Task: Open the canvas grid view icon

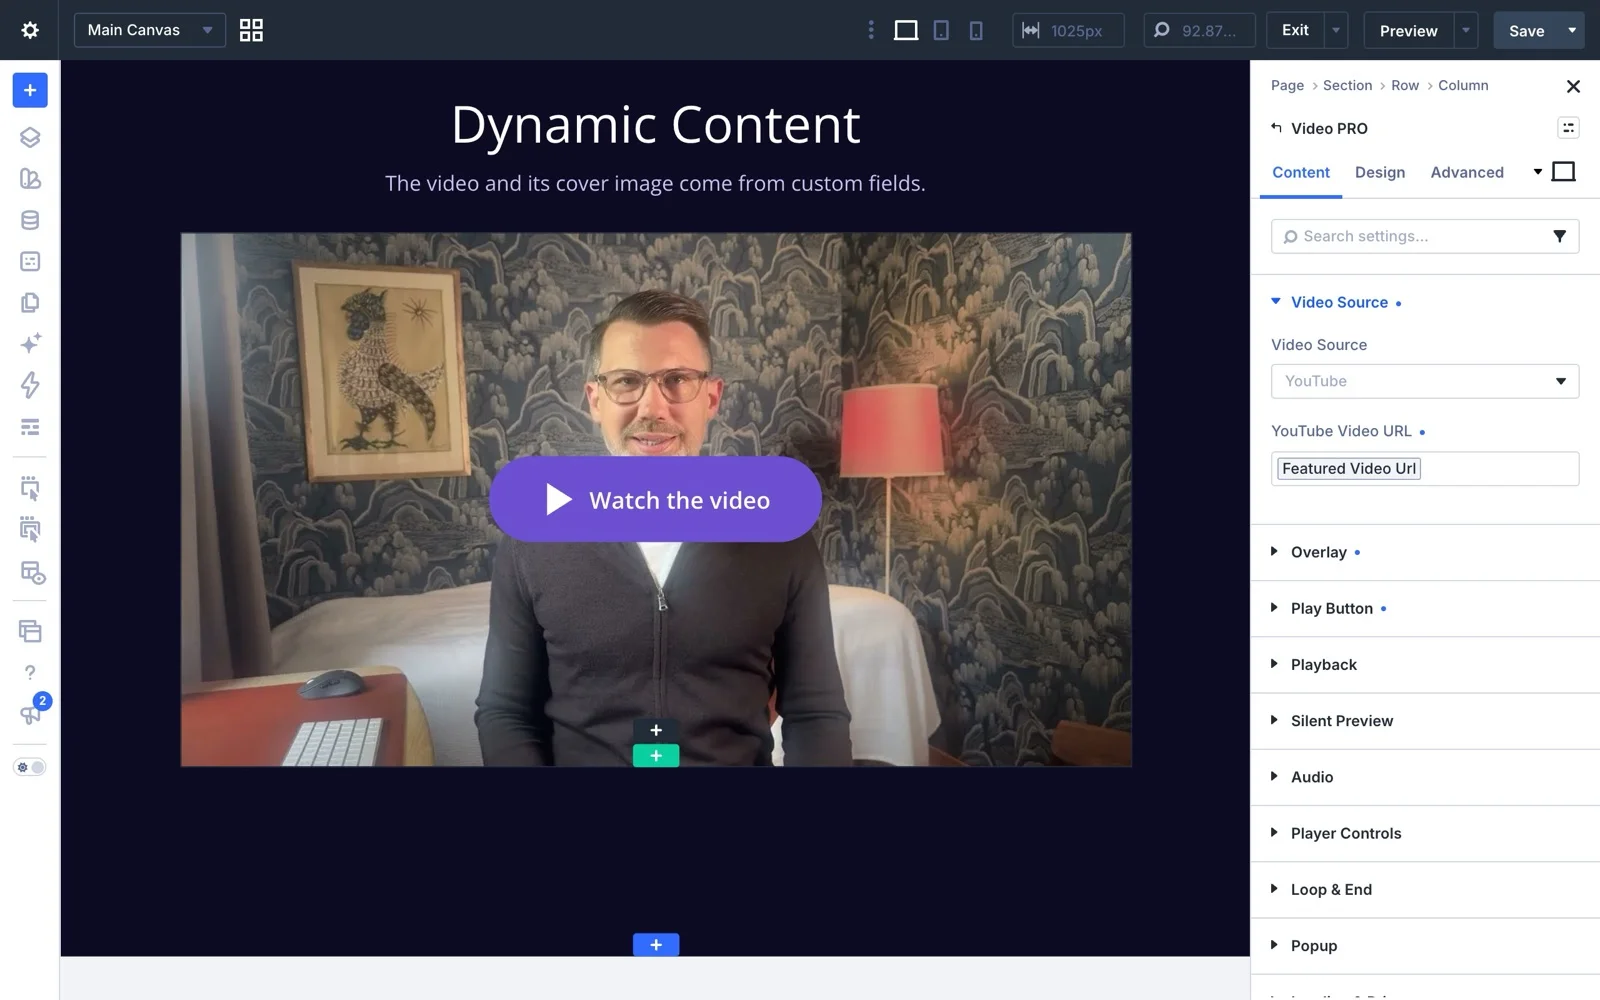Action: [251, 30]
